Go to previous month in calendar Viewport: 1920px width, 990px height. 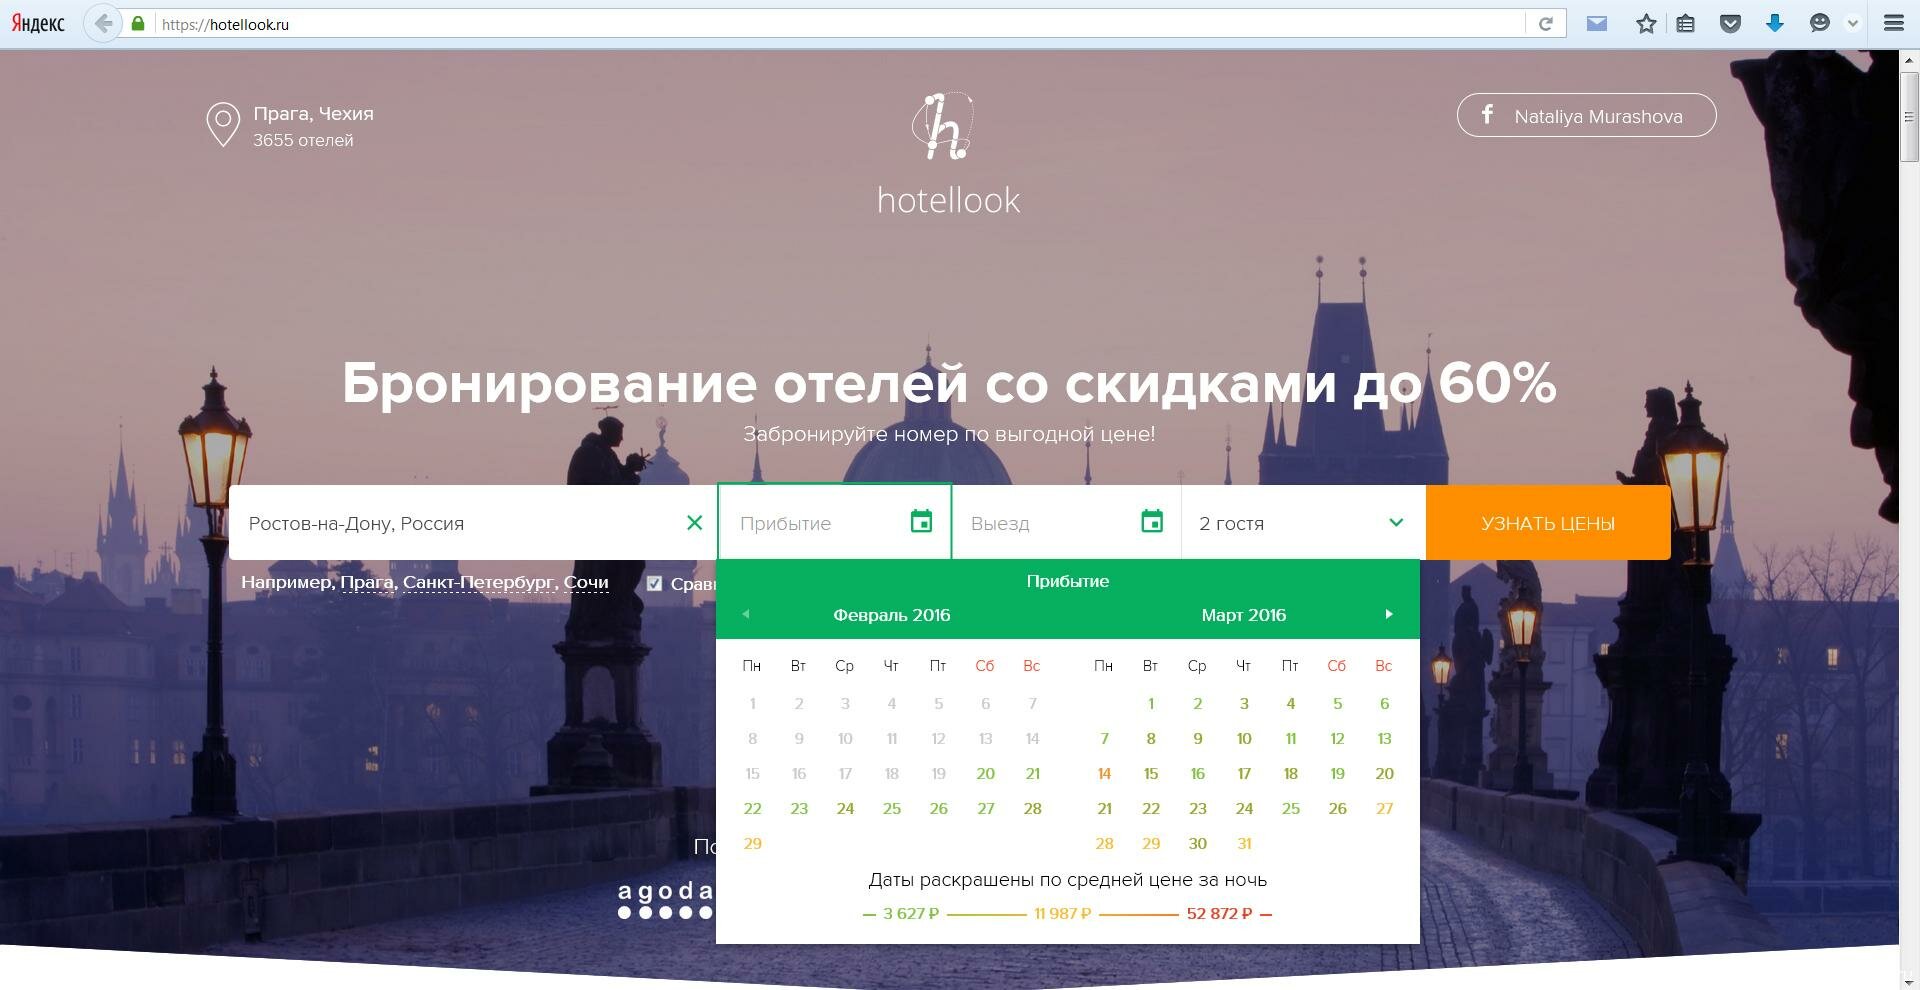tap(746, 614)
